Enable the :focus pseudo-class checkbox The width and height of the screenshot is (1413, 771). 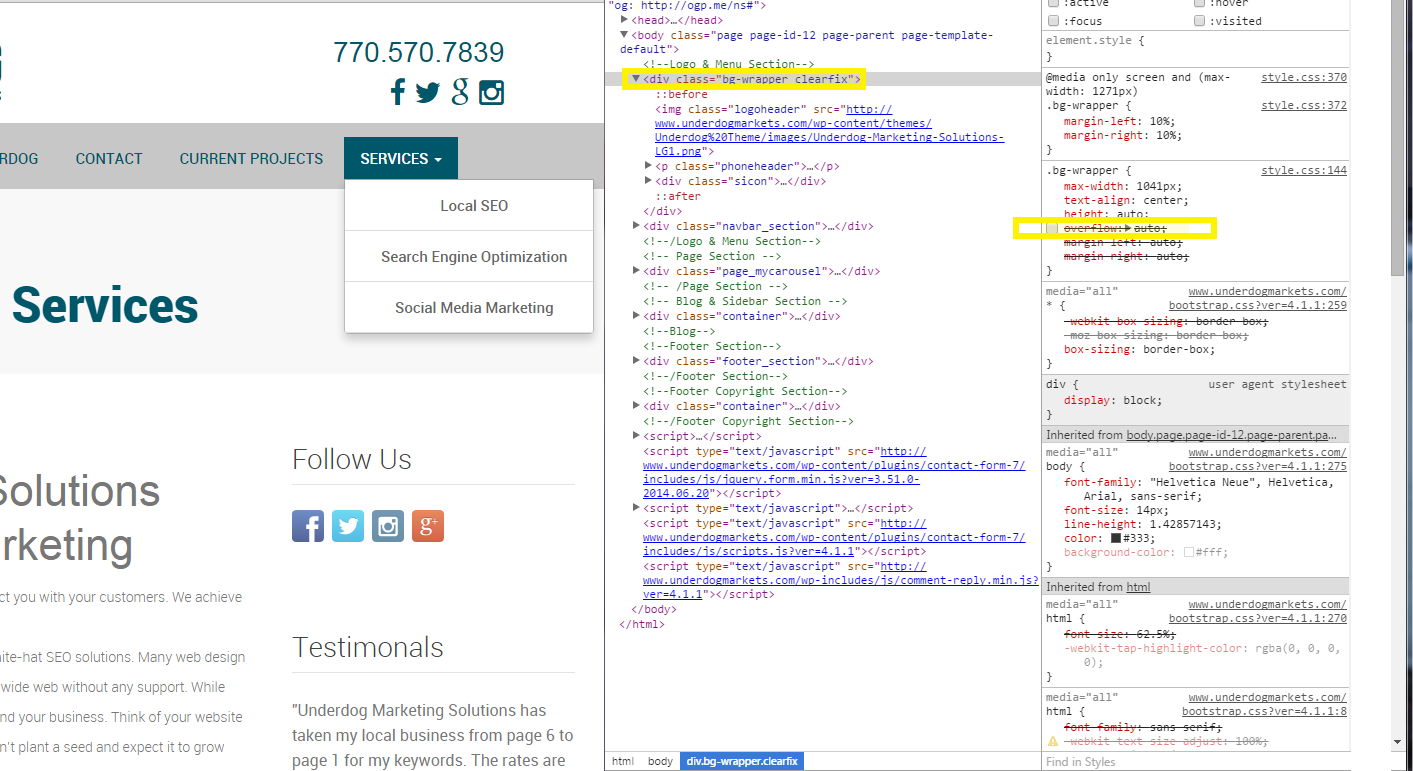pyautogui.click(x=1053, y=21)
